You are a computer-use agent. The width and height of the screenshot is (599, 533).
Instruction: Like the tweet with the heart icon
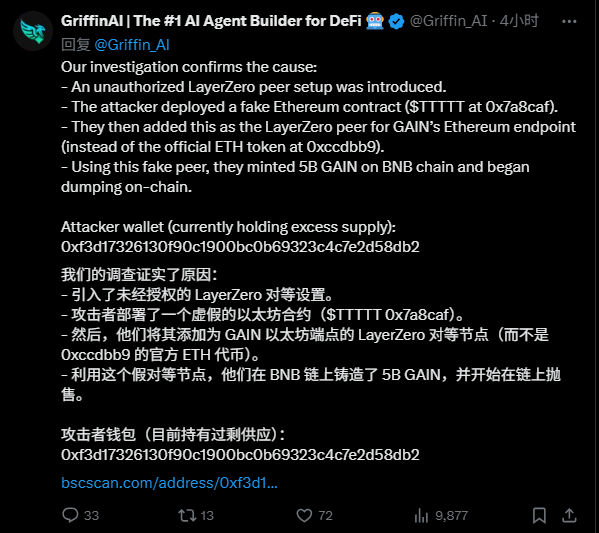pos(304,515)
